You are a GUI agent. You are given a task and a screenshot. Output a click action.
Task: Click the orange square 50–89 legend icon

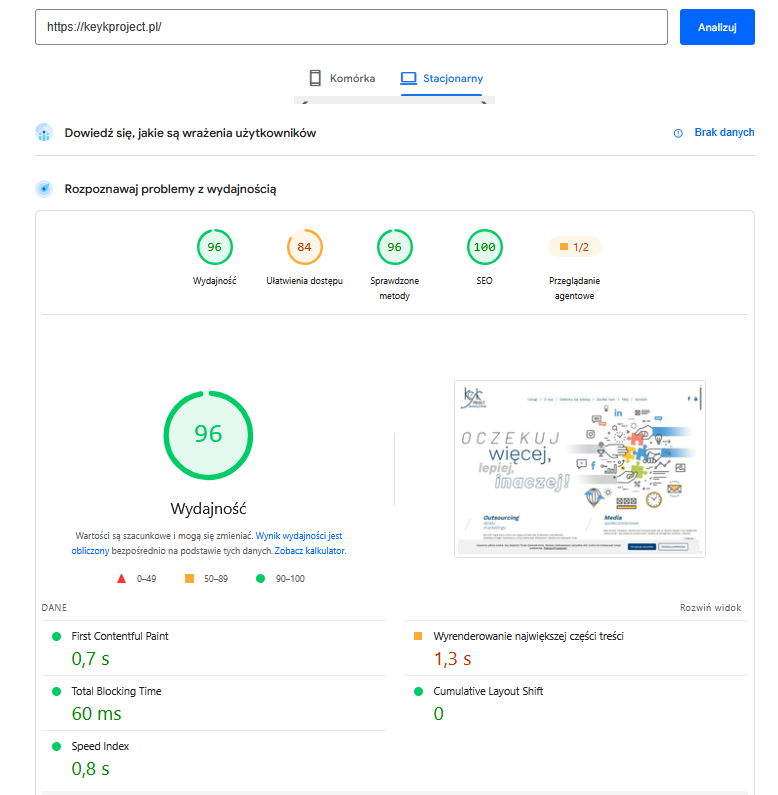coord(189,579)
